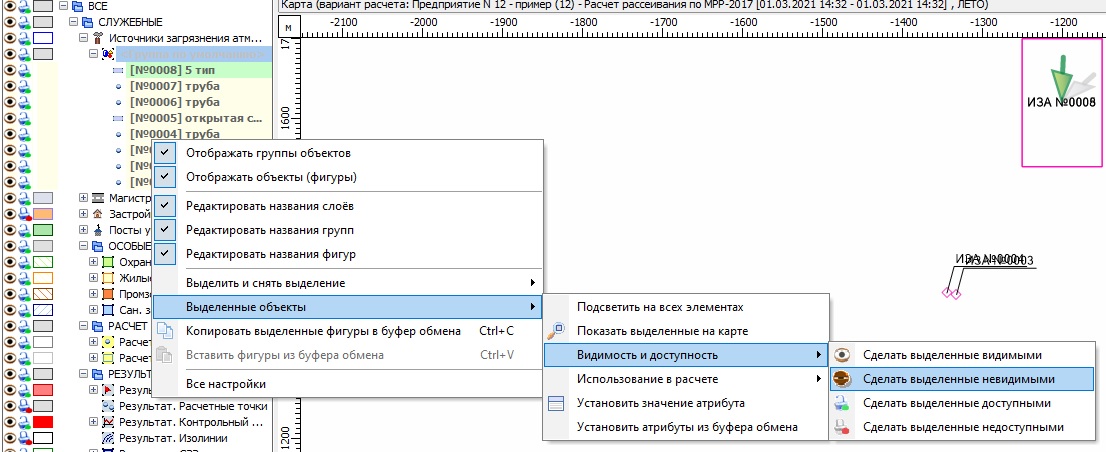1106x452 pixels.
Task: Select 'Подсветить на всех элементах'
Action: pyautogui.click(x=660, y=306)
